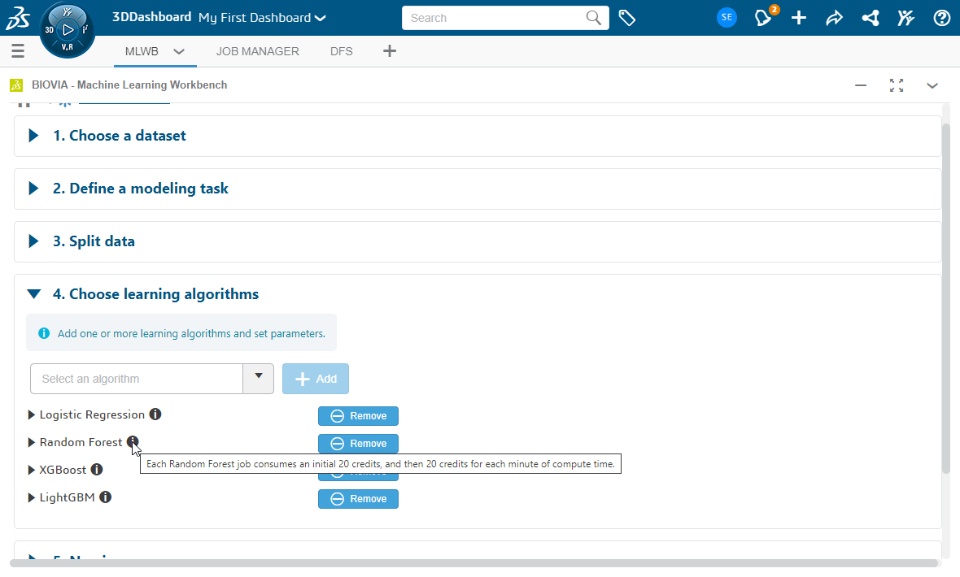Open the MLWB tab dropdown chevron

179,51
